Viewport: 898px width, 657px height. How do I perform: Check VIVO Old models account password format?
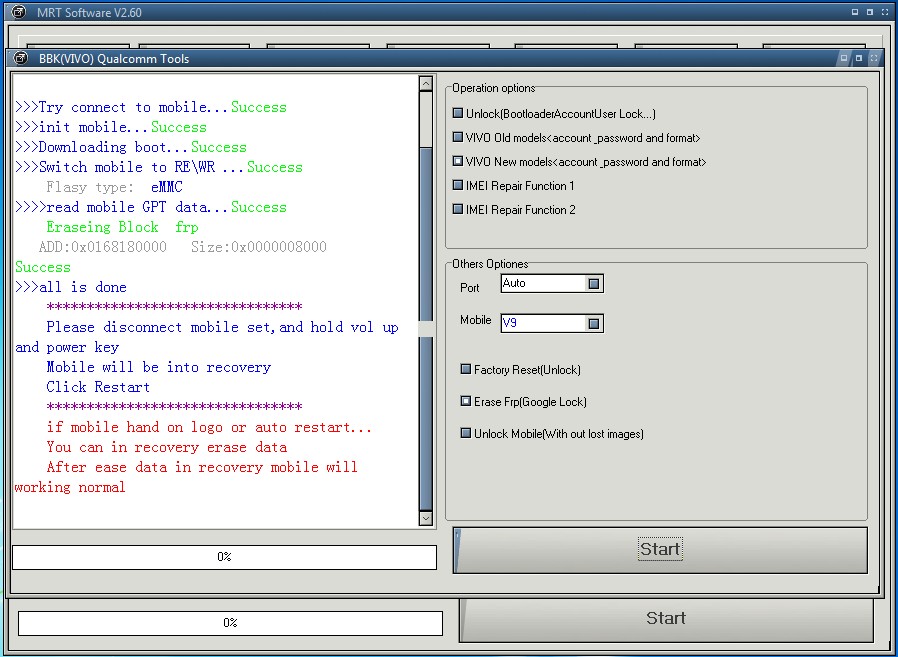[x=458, y=137]
